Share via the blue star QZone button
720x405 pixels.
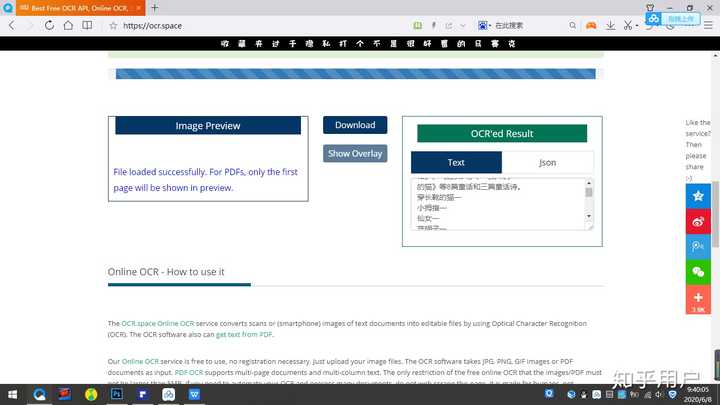click(698, 196)
